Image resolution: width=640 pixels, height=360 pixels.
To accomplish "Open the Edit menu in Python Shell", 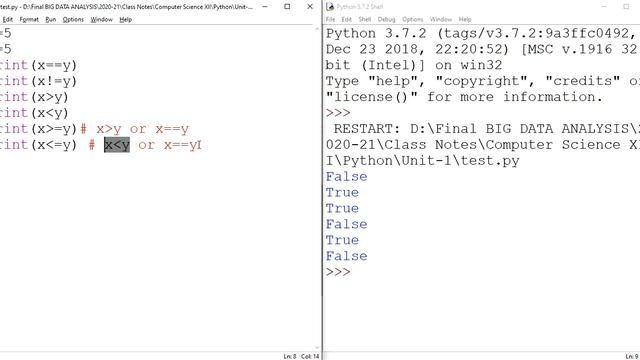I will click(347, 19).
